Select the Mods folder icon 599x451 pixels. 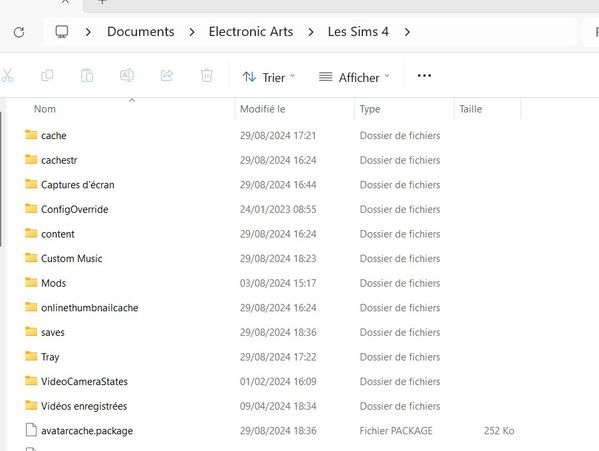click(x=31, y=282)
